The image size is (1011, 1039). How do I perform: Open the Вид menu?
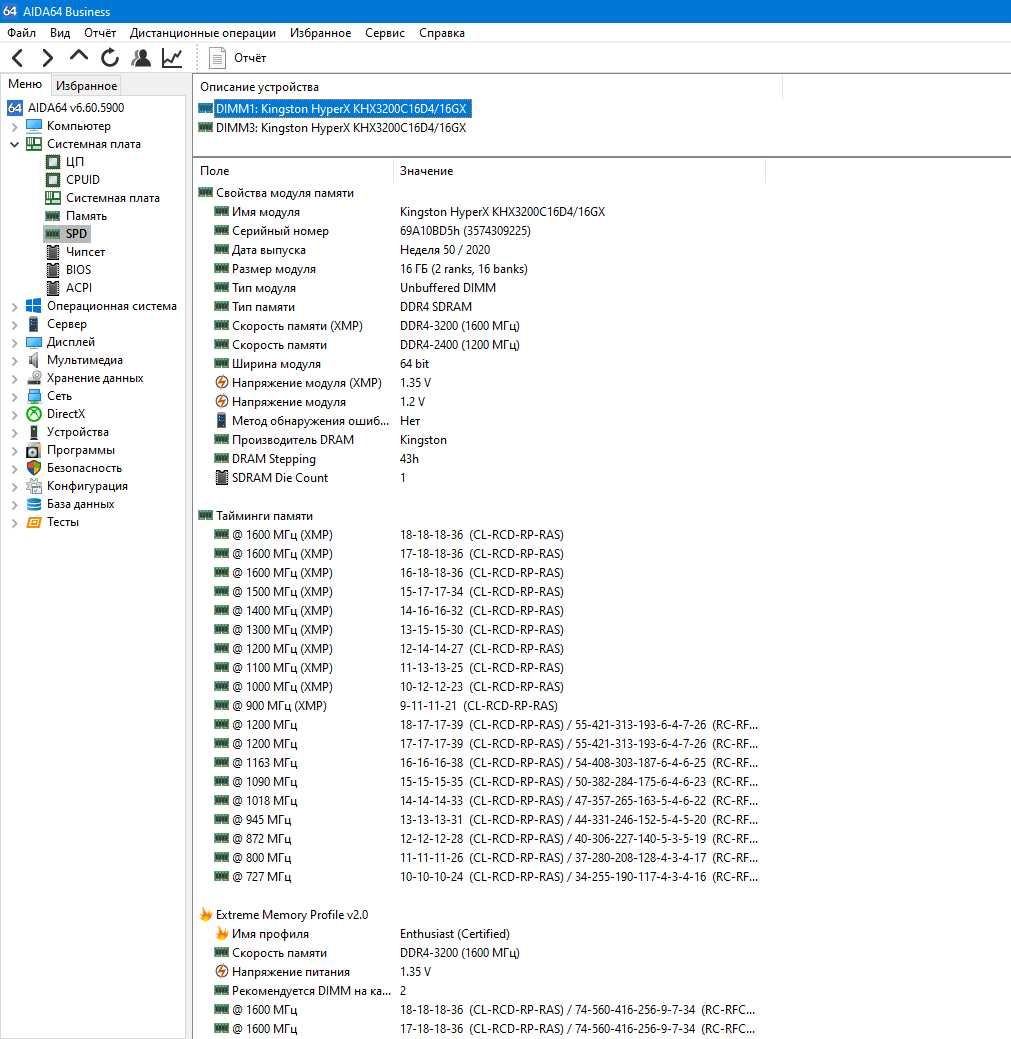60,32
